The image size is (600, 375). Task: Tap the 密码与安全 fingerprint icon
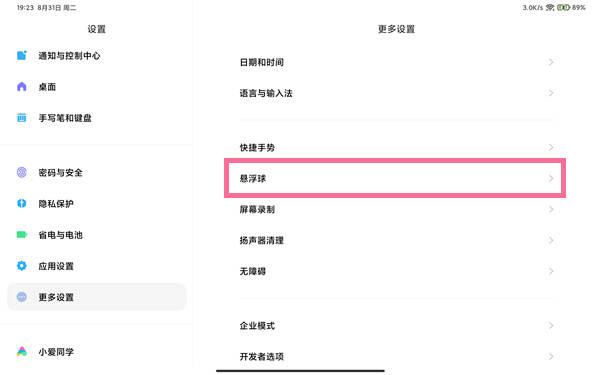(22, 173)
